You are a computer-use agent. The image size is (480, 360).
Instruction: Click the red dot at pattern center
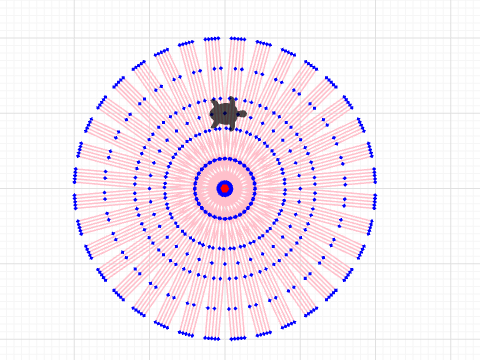225,189
